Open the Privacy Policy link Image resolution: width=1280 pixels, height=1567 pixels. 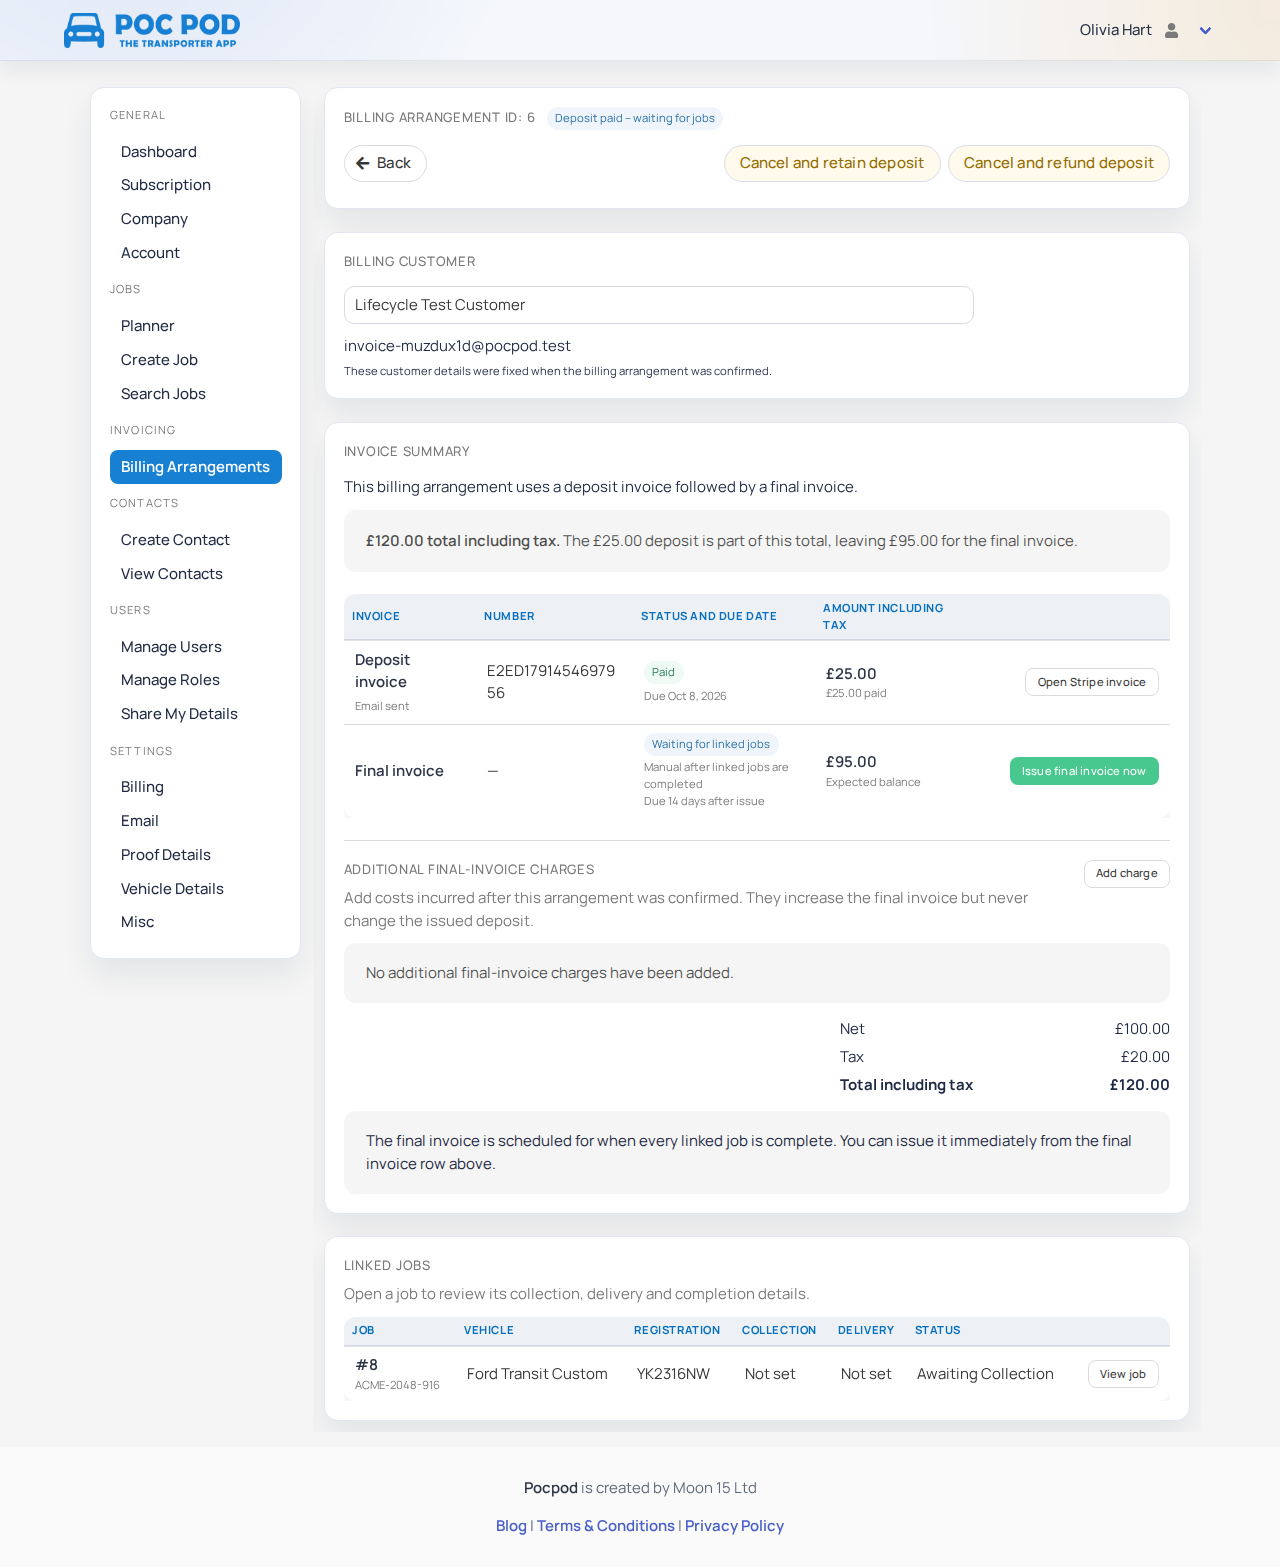(x=734, y=1526)
